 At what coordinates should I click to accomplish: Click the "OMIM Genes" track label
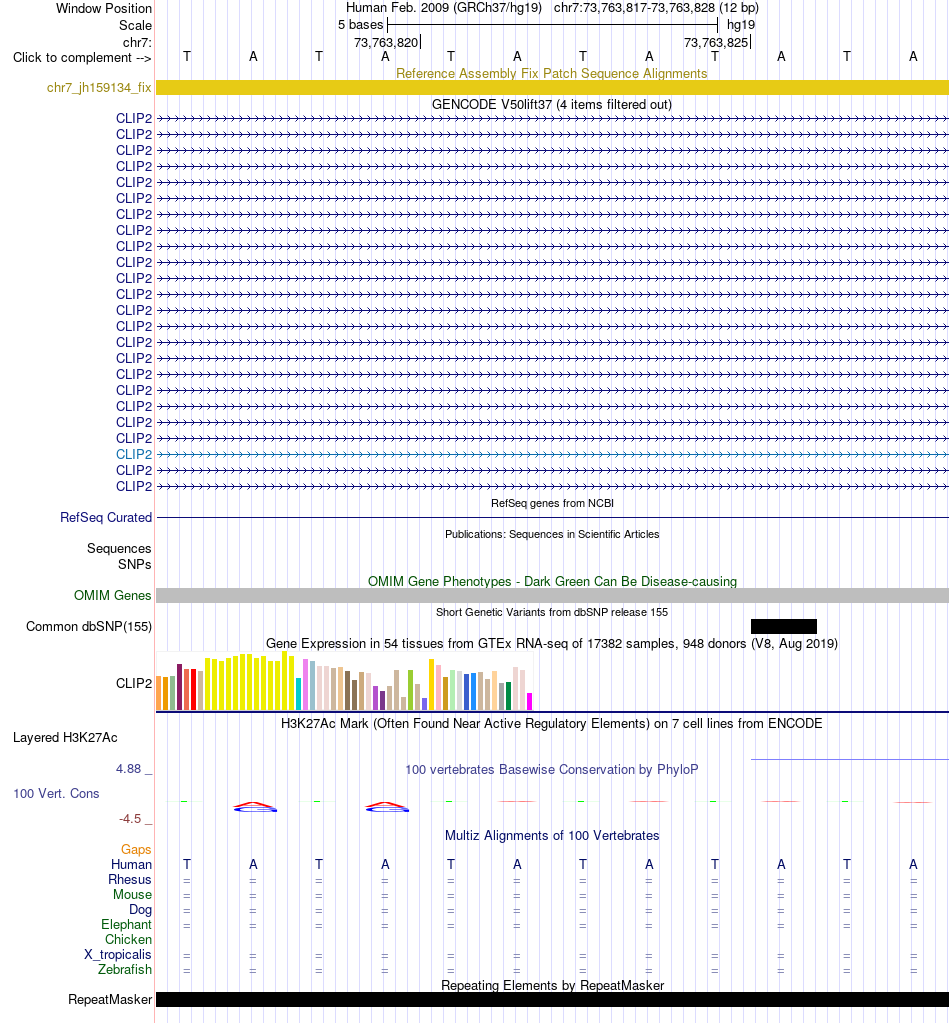(x=112, y=595)
